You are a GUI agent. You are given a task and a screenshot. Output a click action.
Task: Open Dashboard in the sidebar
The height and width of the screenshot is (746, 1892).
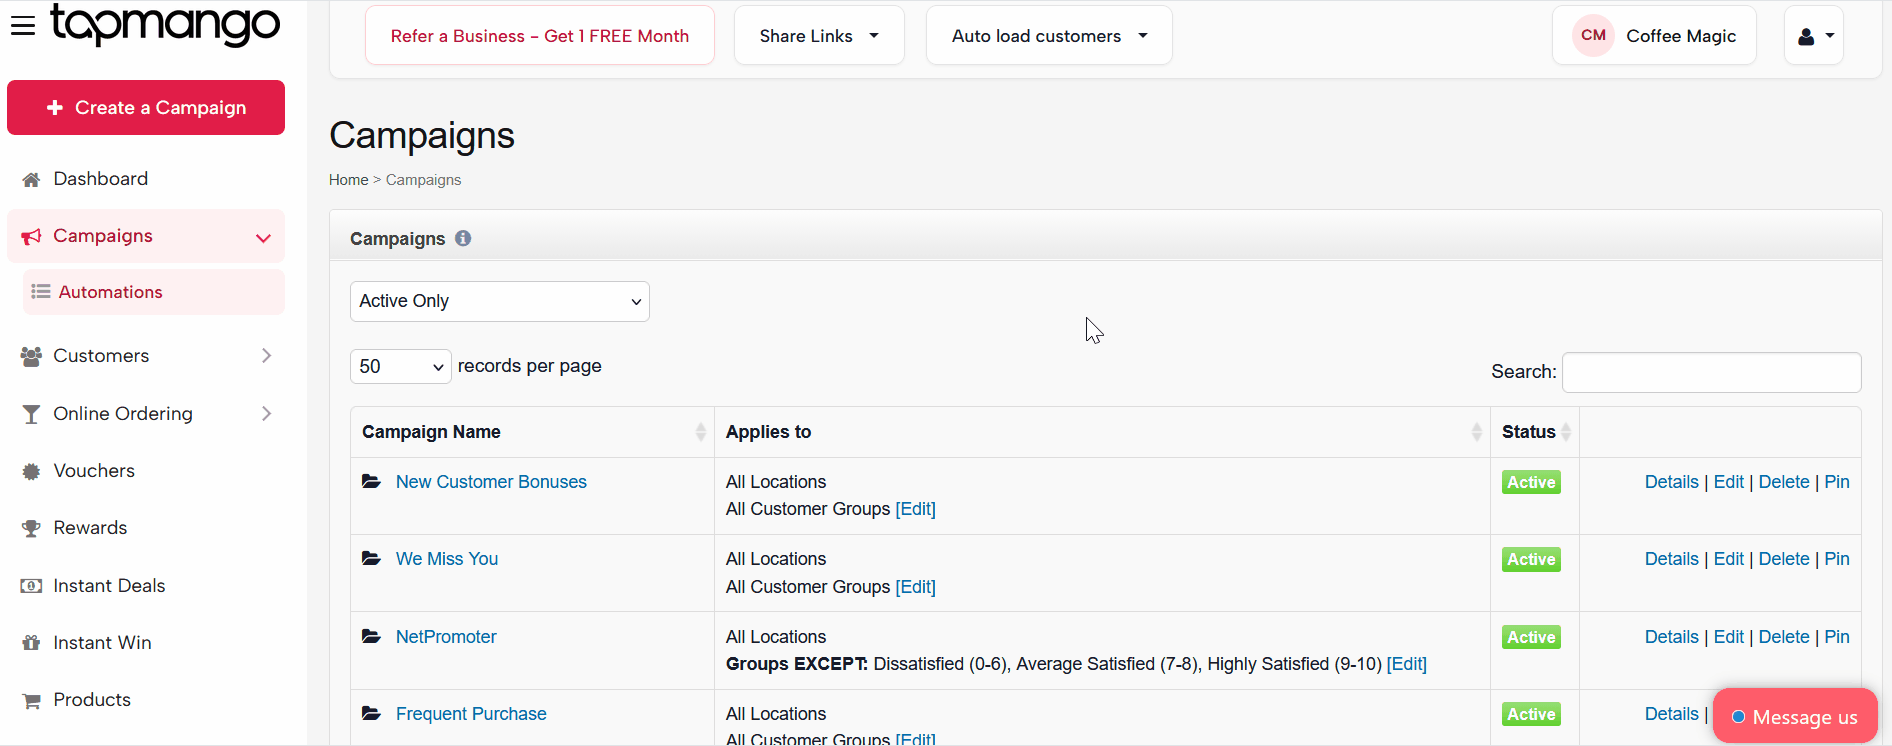(101, 179)
